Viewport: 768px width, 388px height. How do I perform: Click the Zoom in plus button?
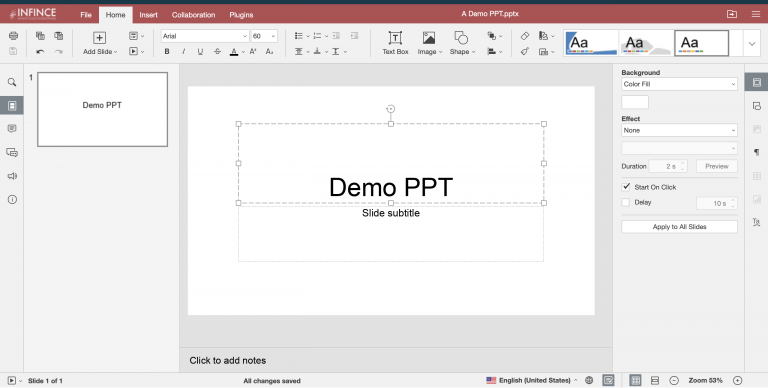pos(738,381)
